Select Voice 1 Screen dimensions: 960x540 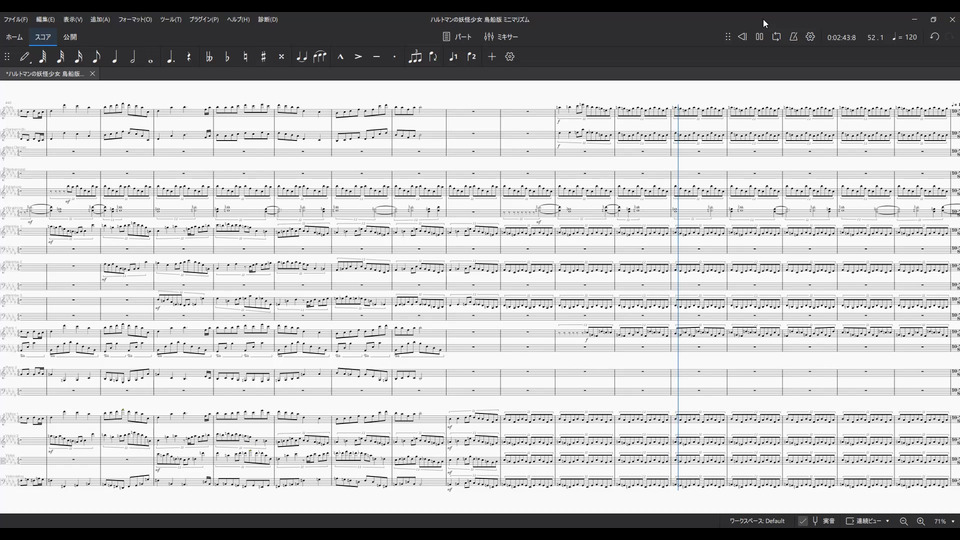pyautogui.click(x=453, y=57)
